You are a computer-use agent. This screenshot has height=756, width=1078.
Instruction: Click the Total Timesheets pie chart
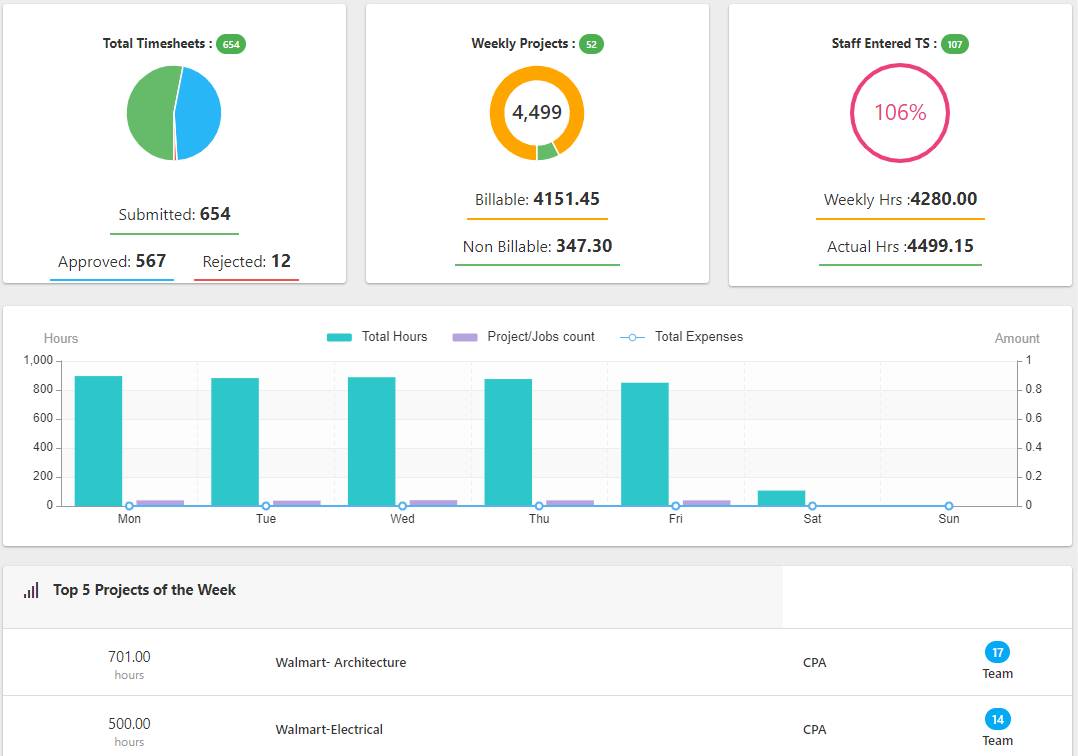172,113
